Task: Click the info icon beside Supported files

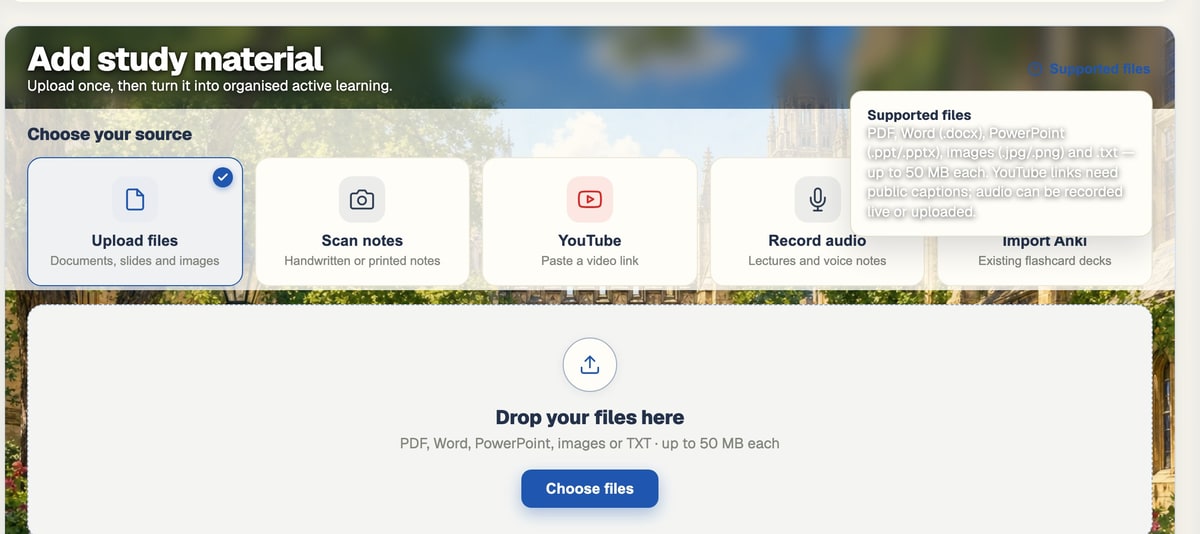Action: [1036, 69]
